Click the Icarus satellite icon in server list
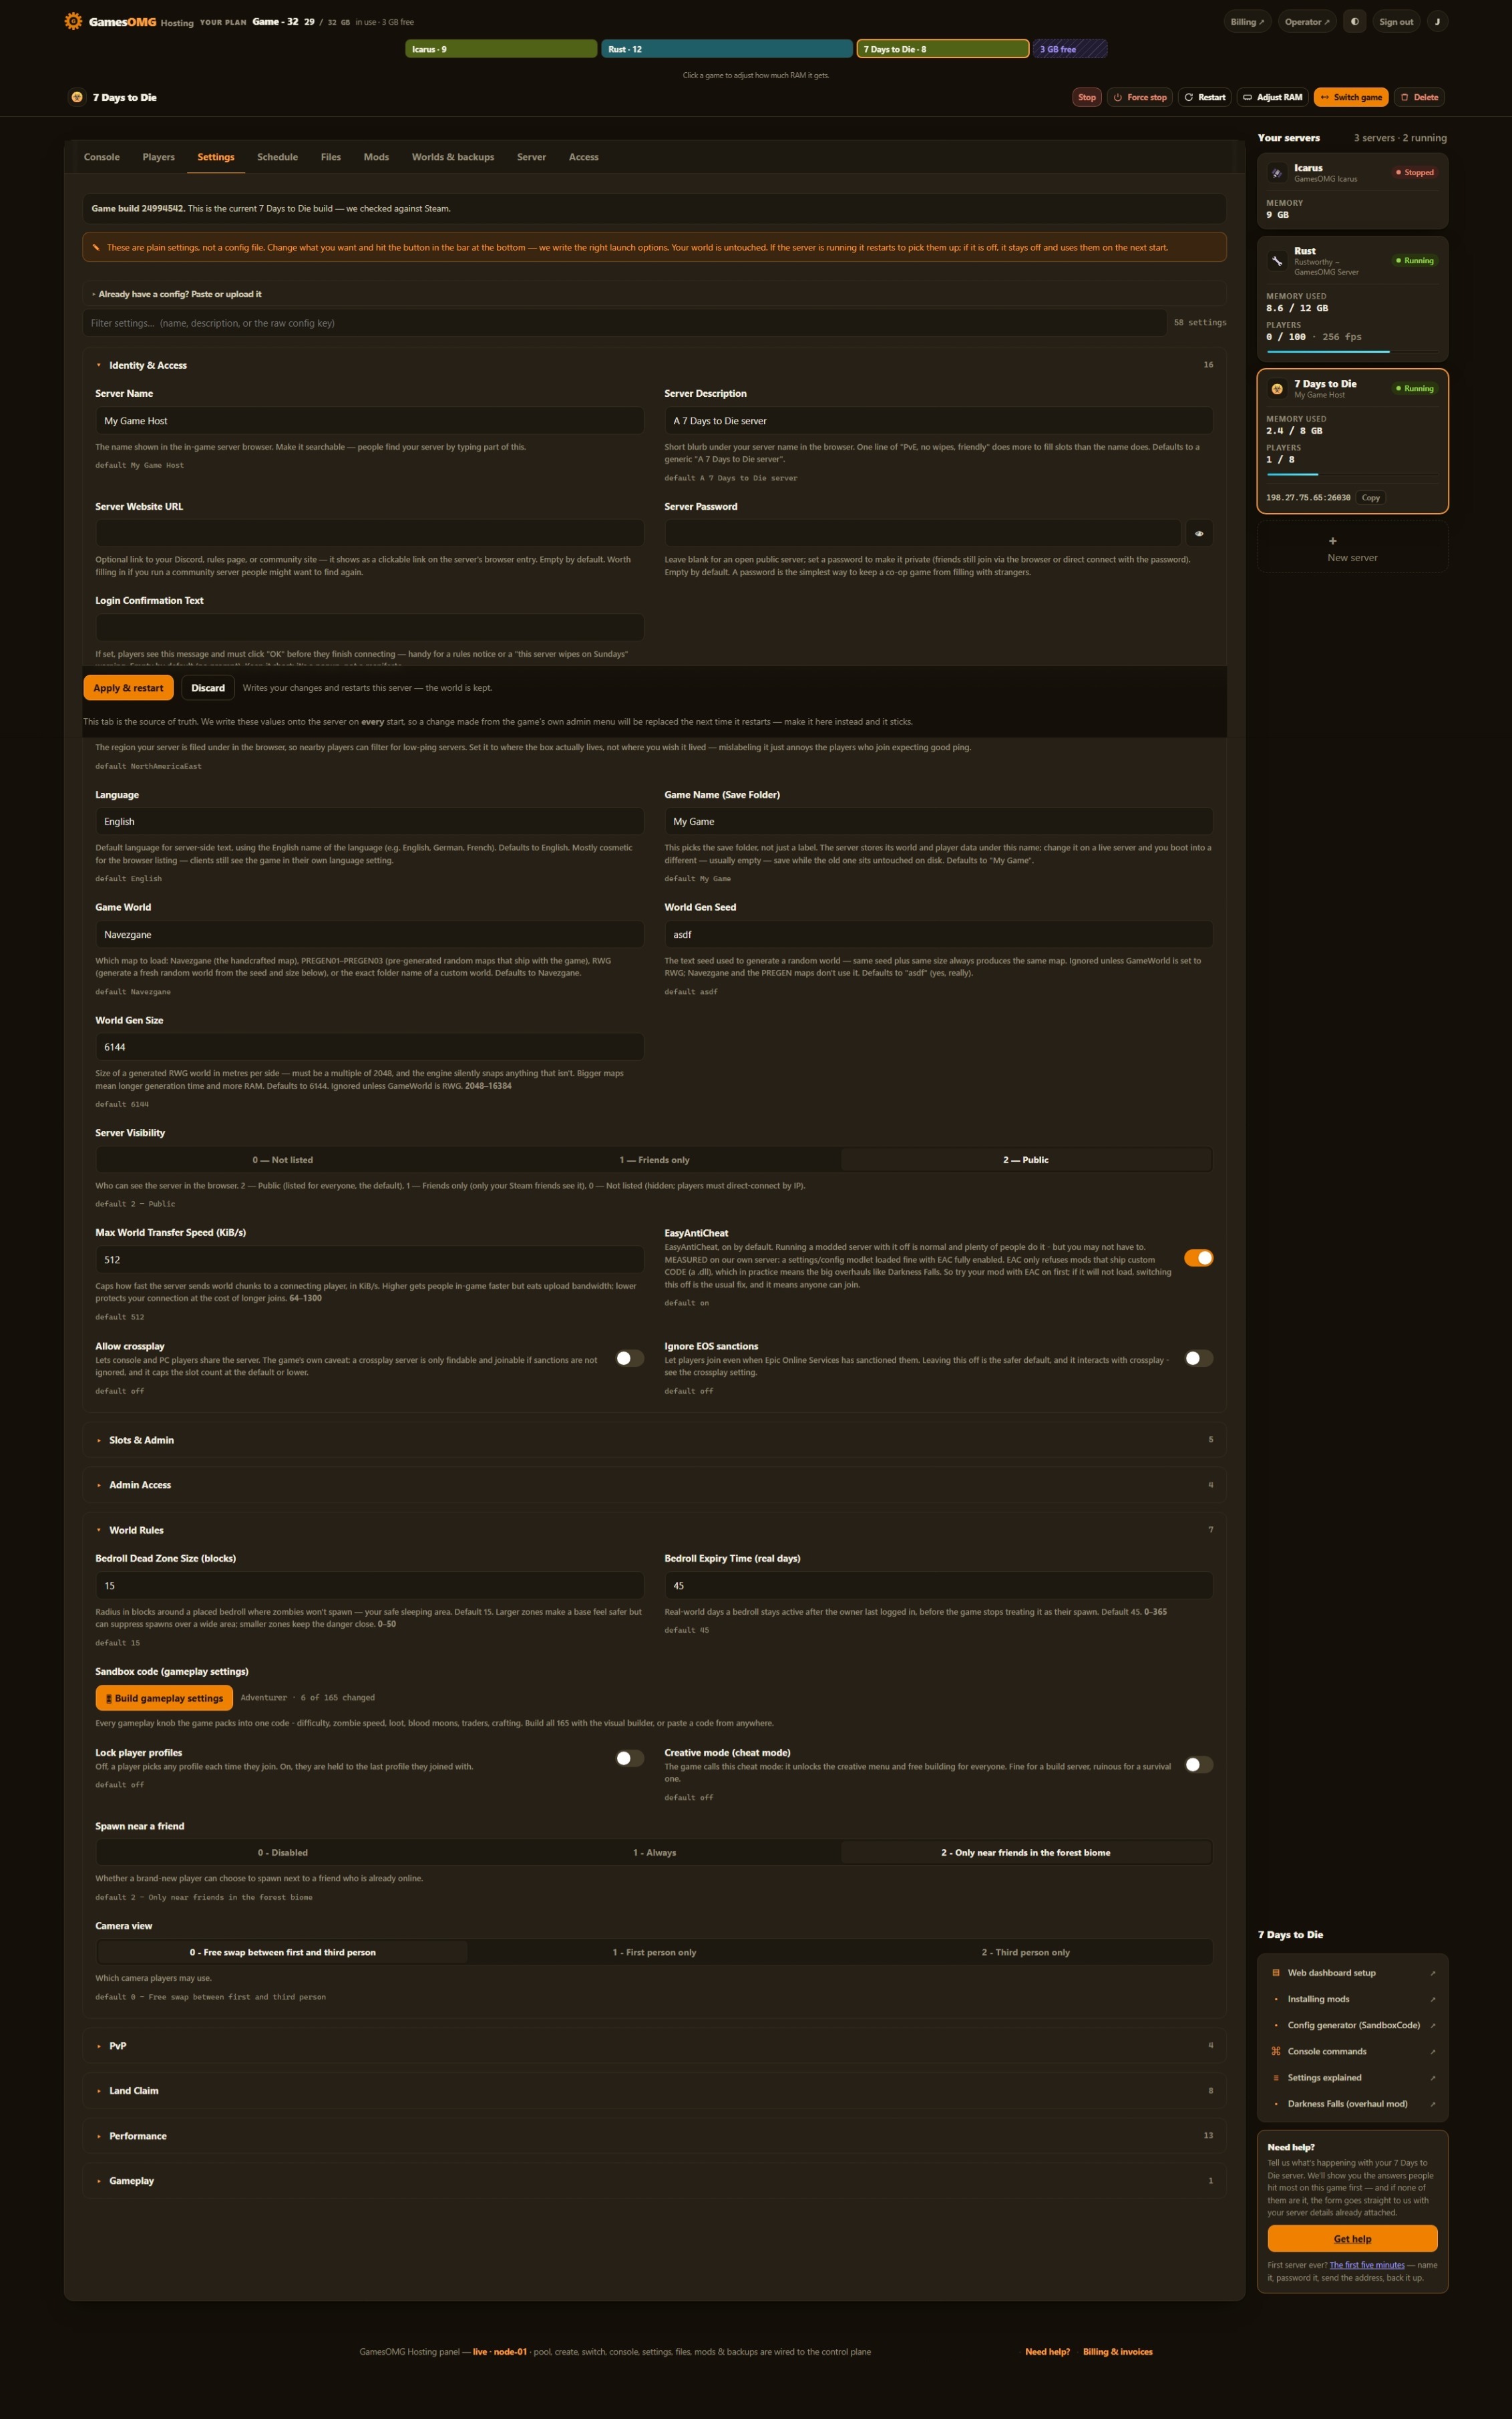 pyautogui.click(x=1277, y=173)
